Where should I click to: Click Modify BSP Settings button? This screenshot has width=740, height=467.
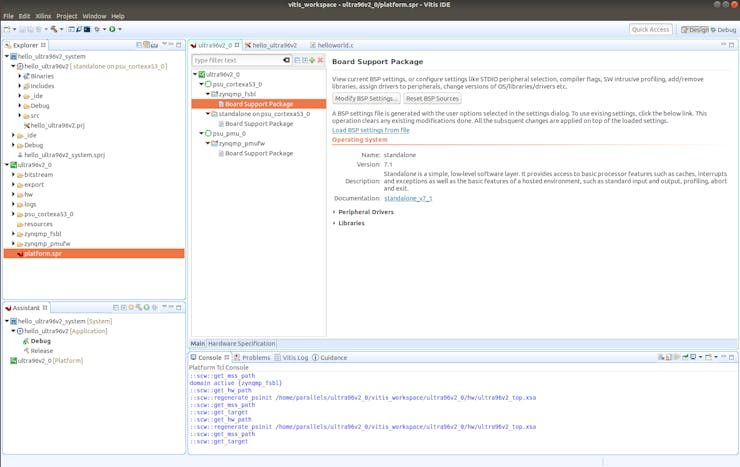click(x=366, y=99)
